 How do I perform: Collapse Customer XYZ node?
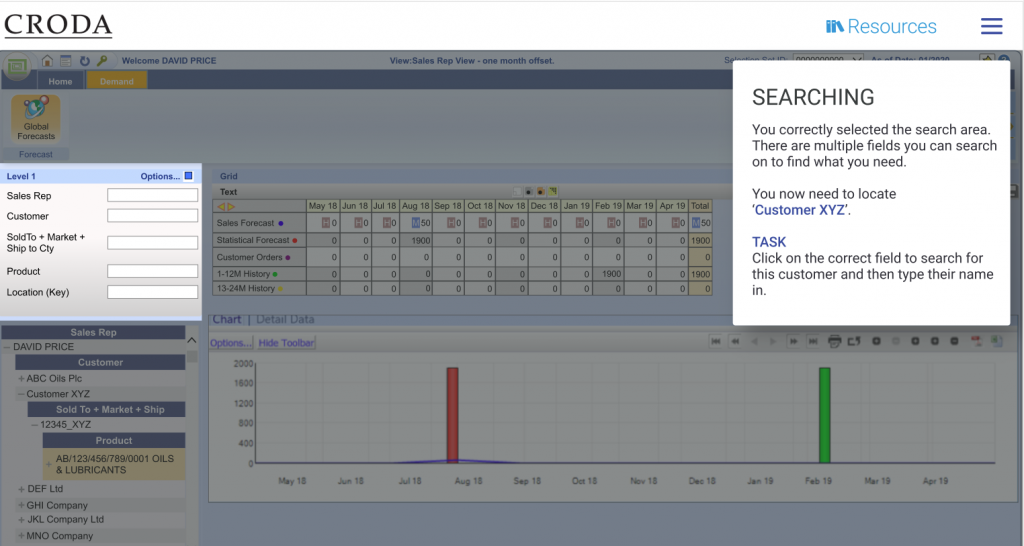point(22,394)
